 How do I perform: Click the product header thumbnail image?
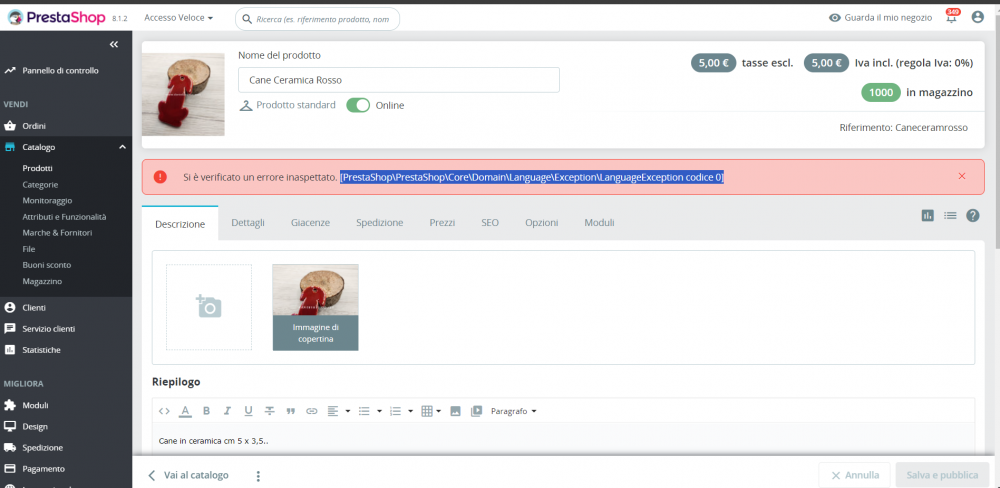click(x=183, y=94)
